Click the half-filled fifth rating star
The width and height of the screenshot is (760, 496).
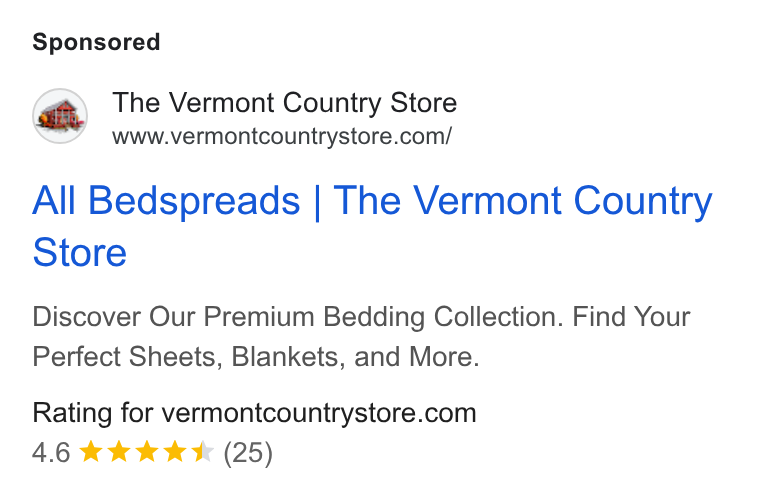click(x=203, y=452)
